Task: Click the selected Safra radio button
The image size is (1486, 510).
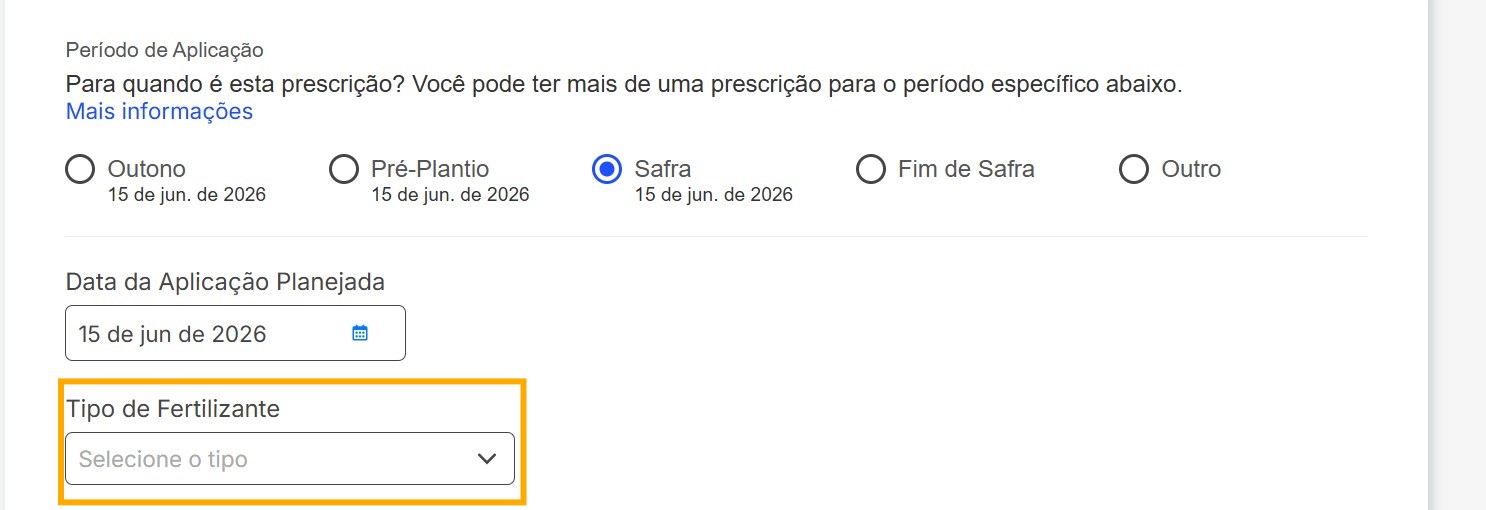Action: (x=607, y=170)
